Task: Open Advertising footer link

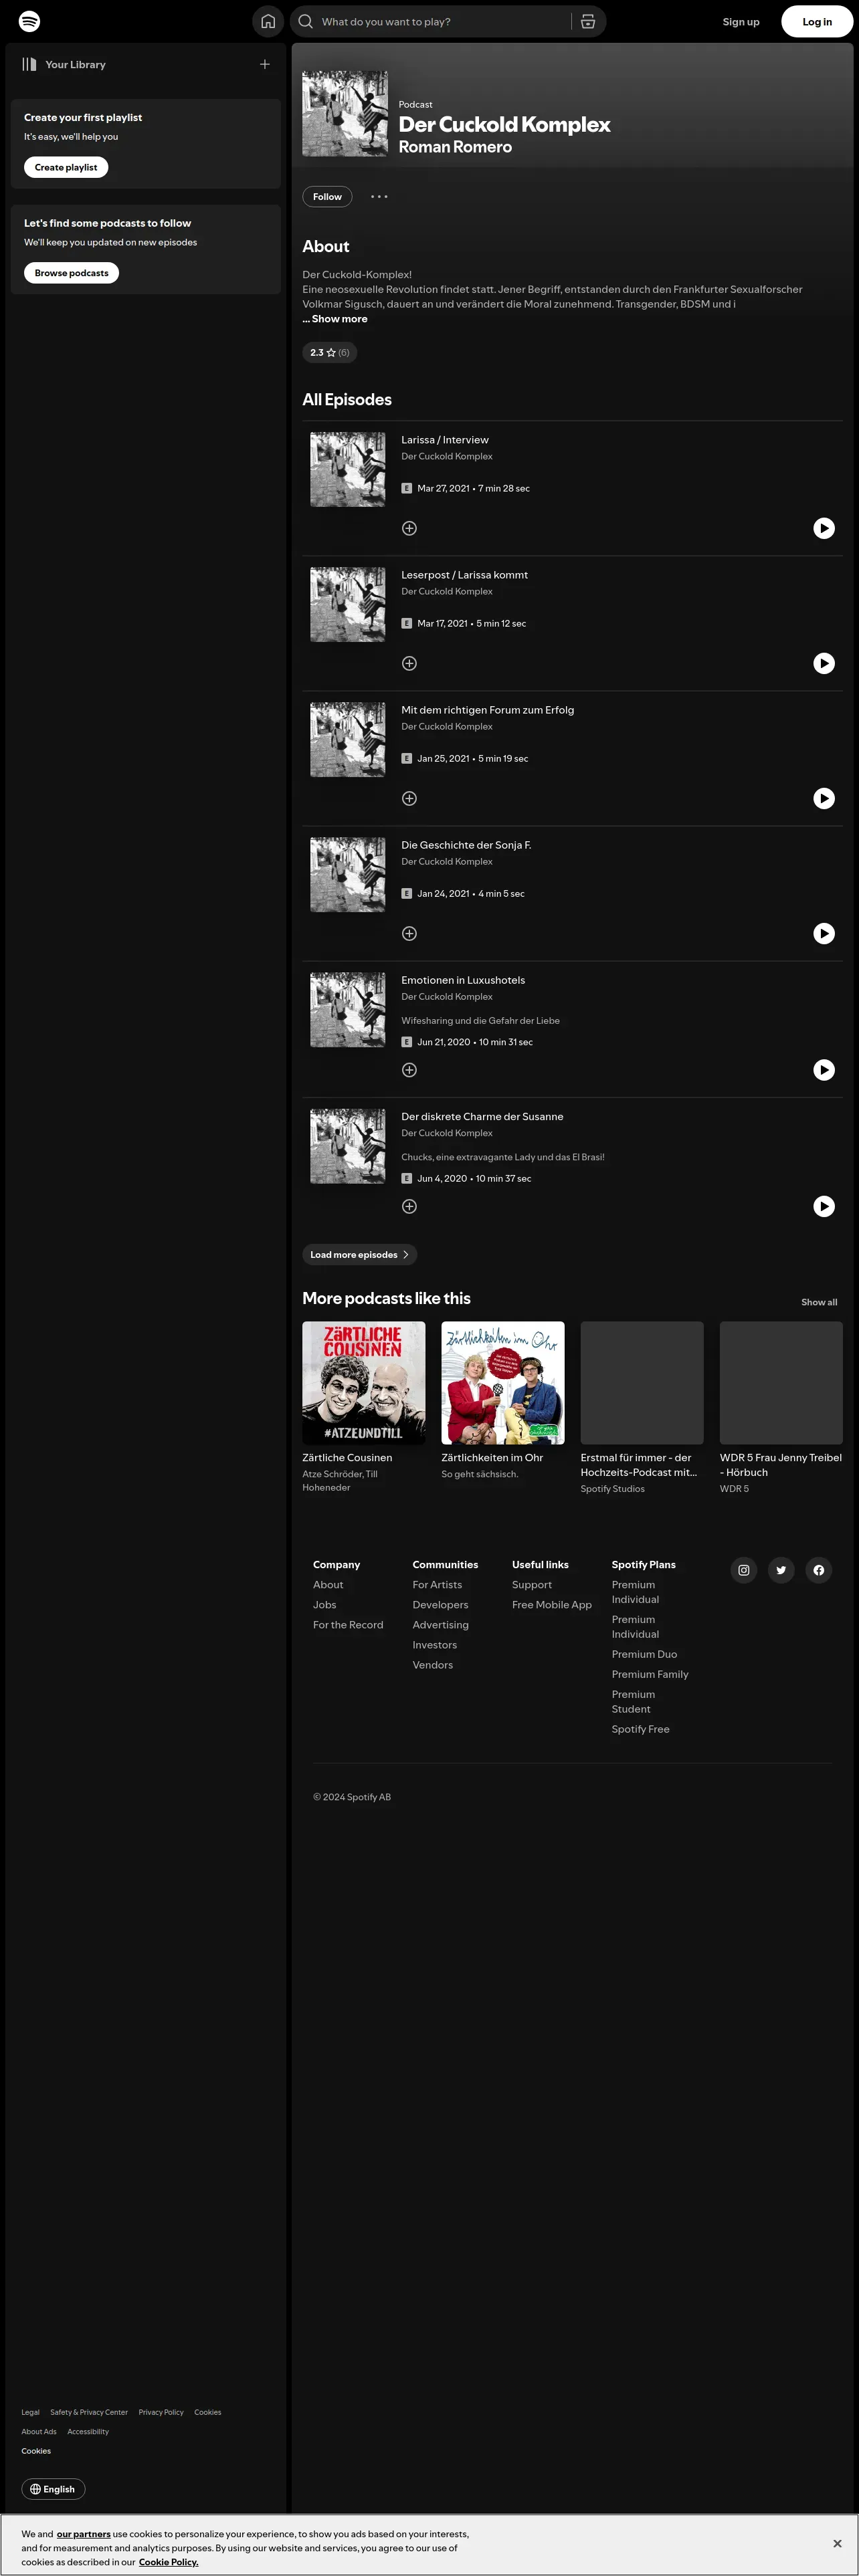Action: (440, 1625)
